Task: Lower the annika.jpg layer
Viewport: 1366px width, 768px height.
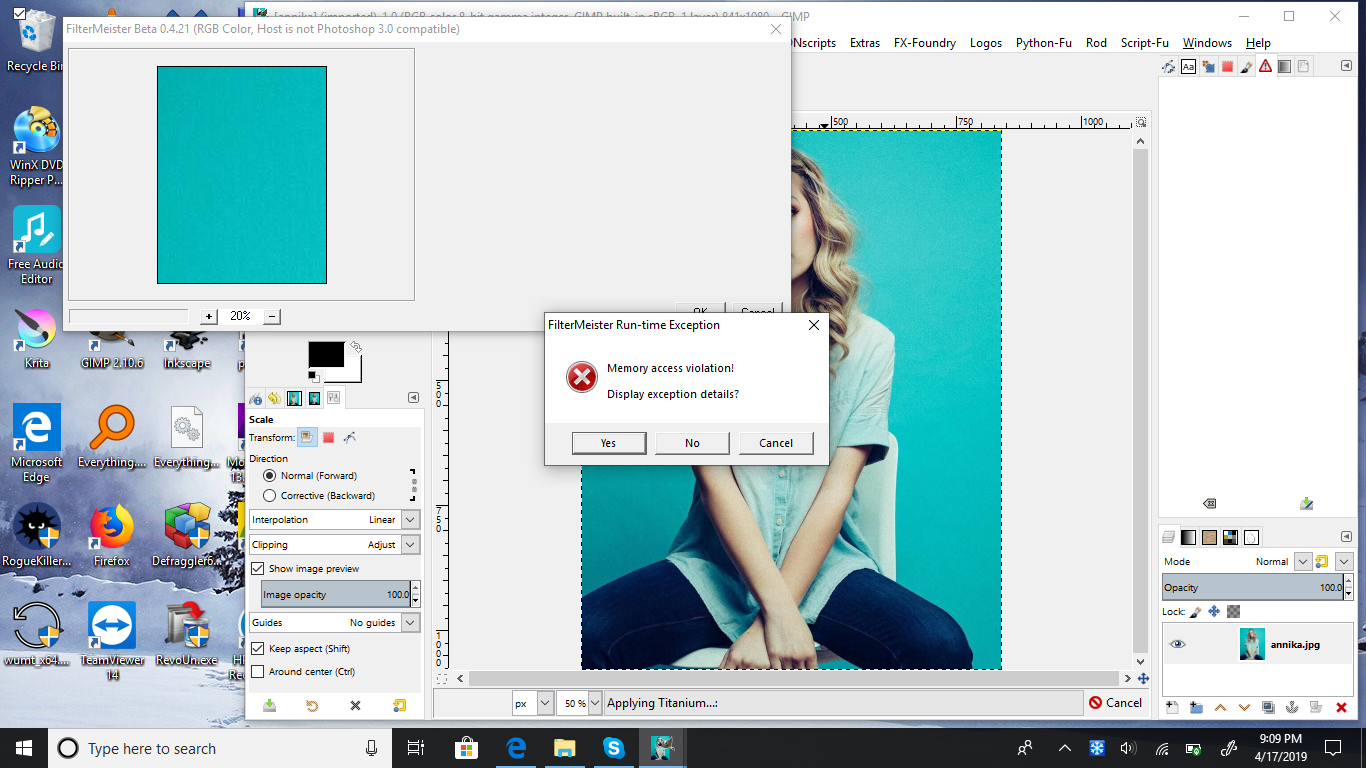Action: [1244, 708]
